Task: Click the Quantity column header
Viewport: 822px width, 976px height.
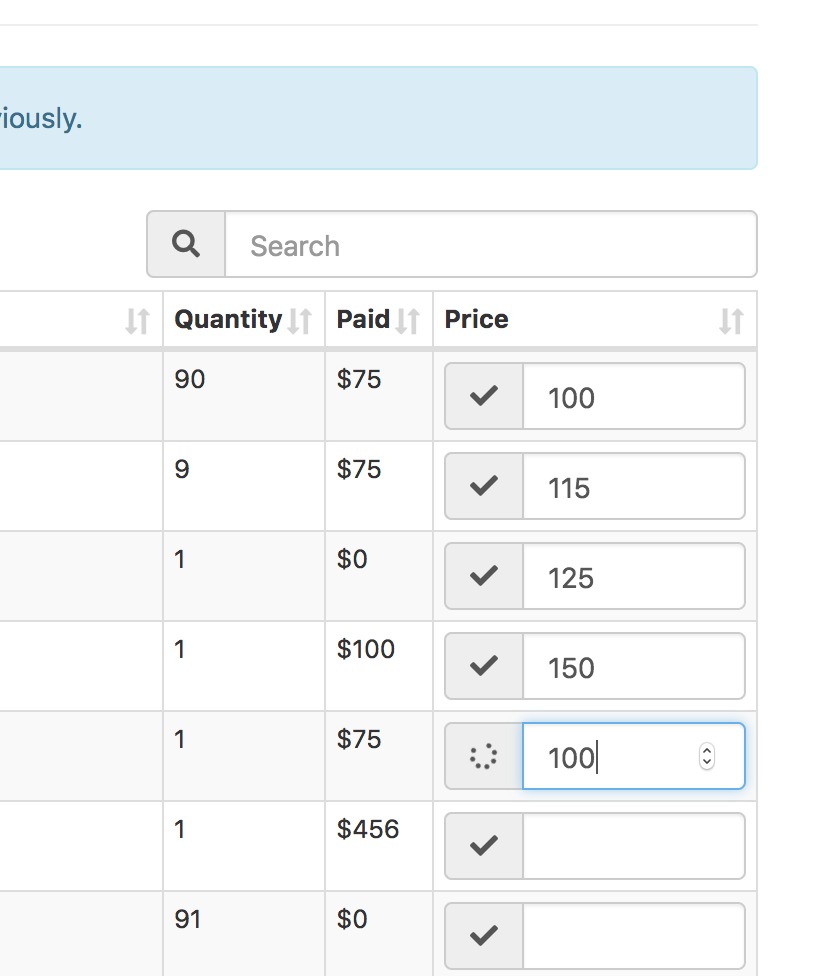Action: click(x=226, y=319)
